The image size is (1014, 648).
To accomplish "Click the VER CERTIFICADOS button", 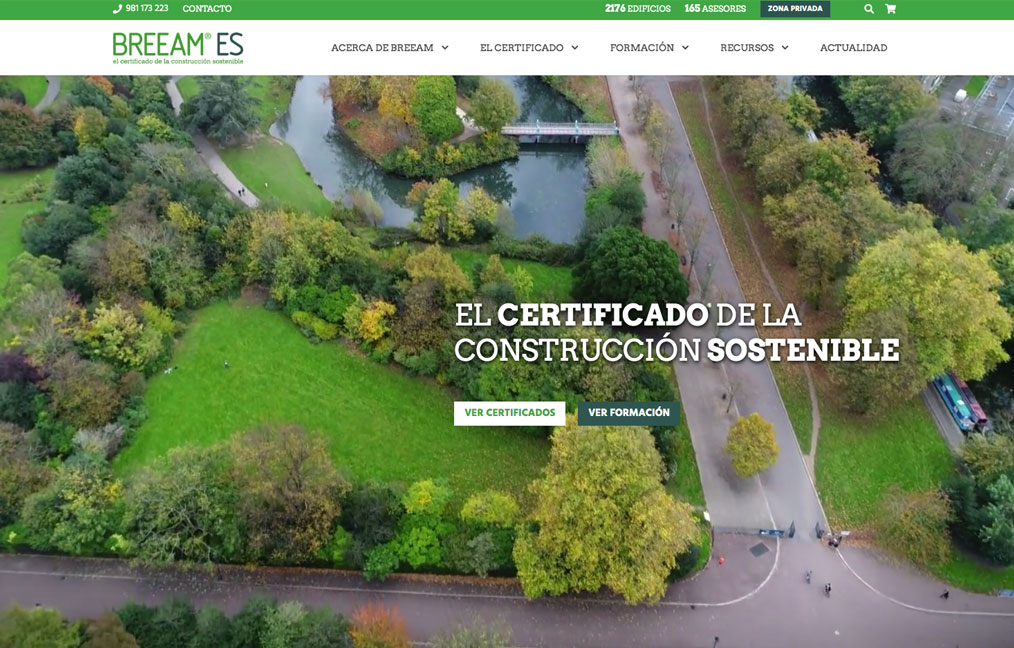I will tap(510, 413).
